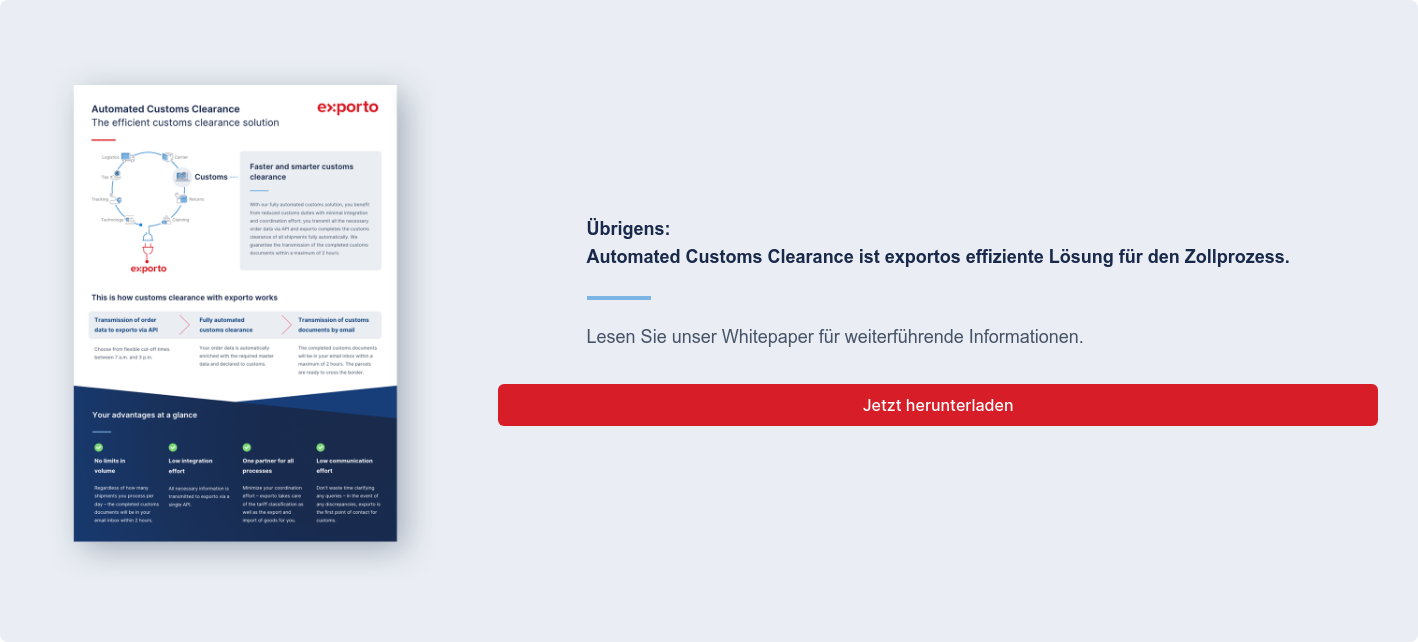Click the Customs icon in the circular diagram

point(182,176)
